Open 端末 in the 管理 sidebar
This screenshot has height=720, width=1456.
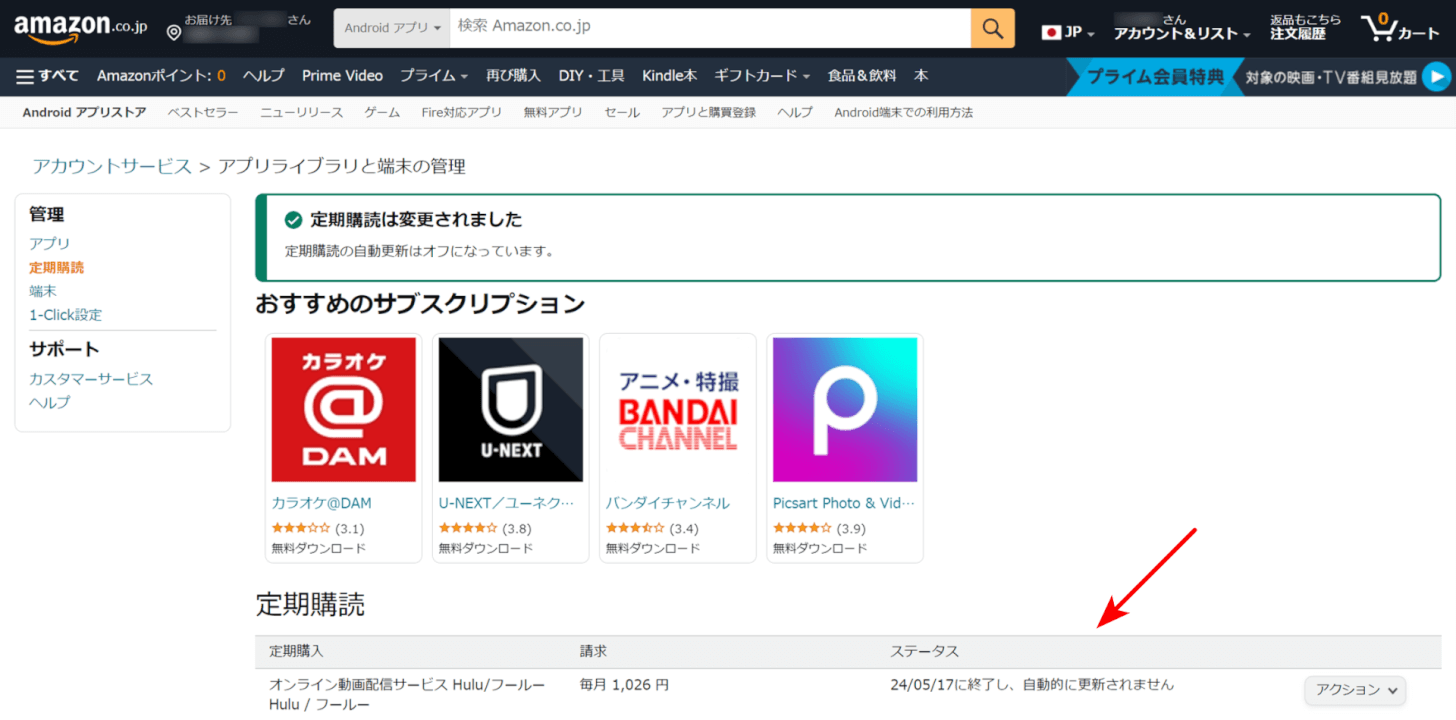coord(43,291)
